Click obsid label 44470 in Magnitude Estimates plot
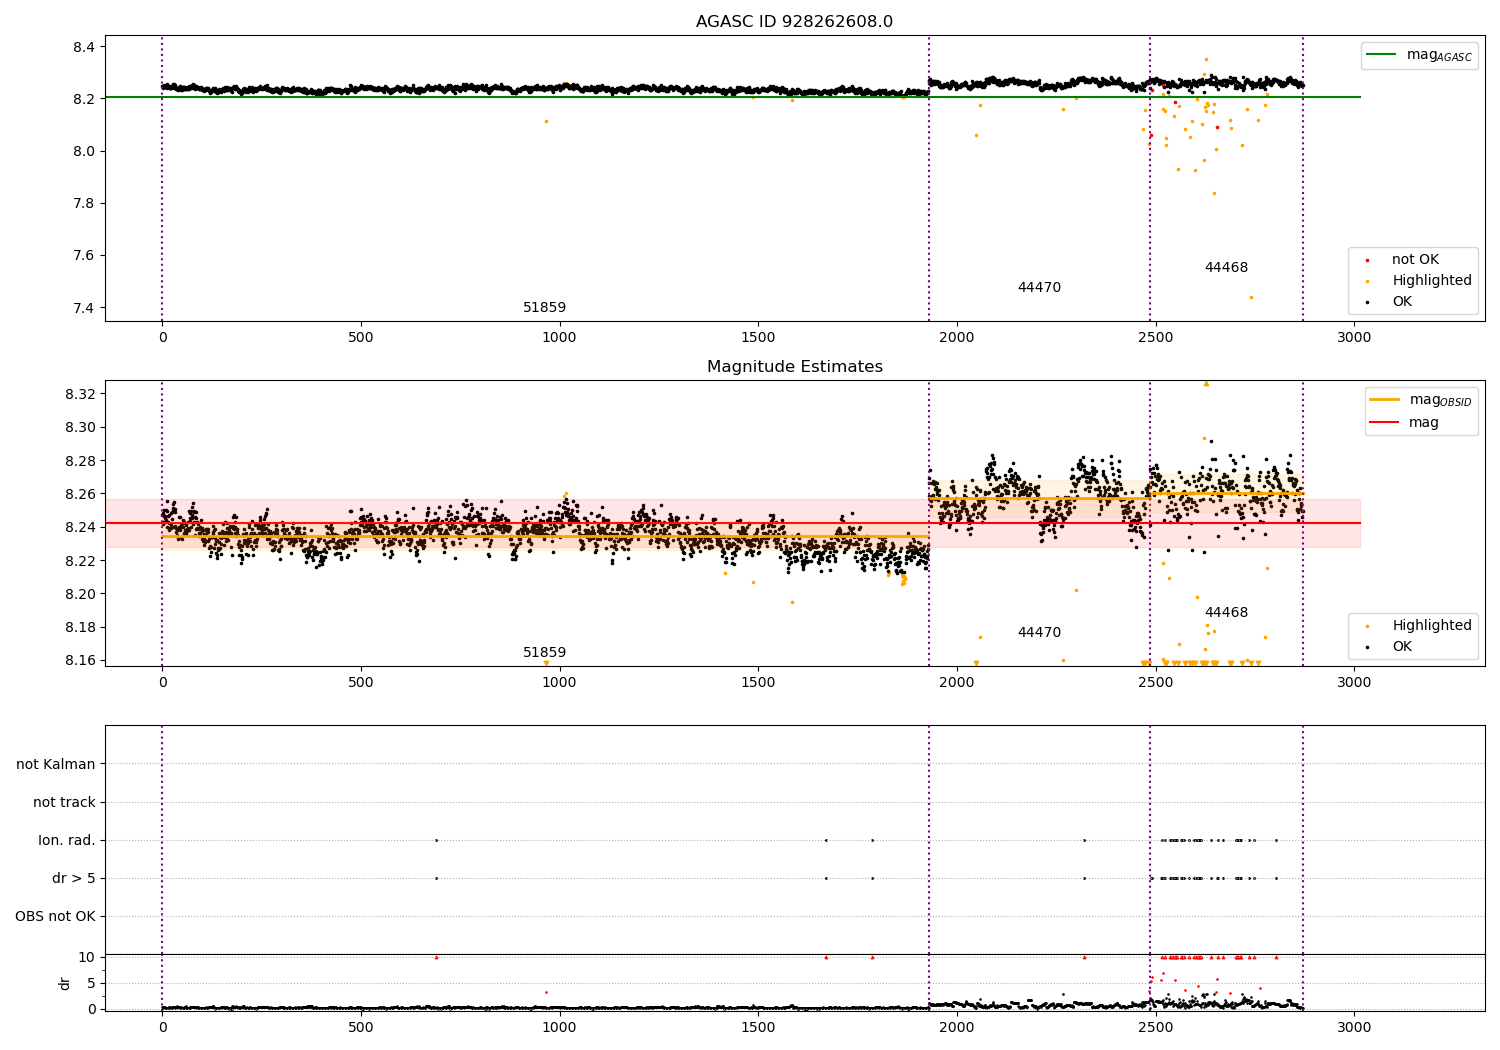1500x1050 pixels. point(1039,633)
